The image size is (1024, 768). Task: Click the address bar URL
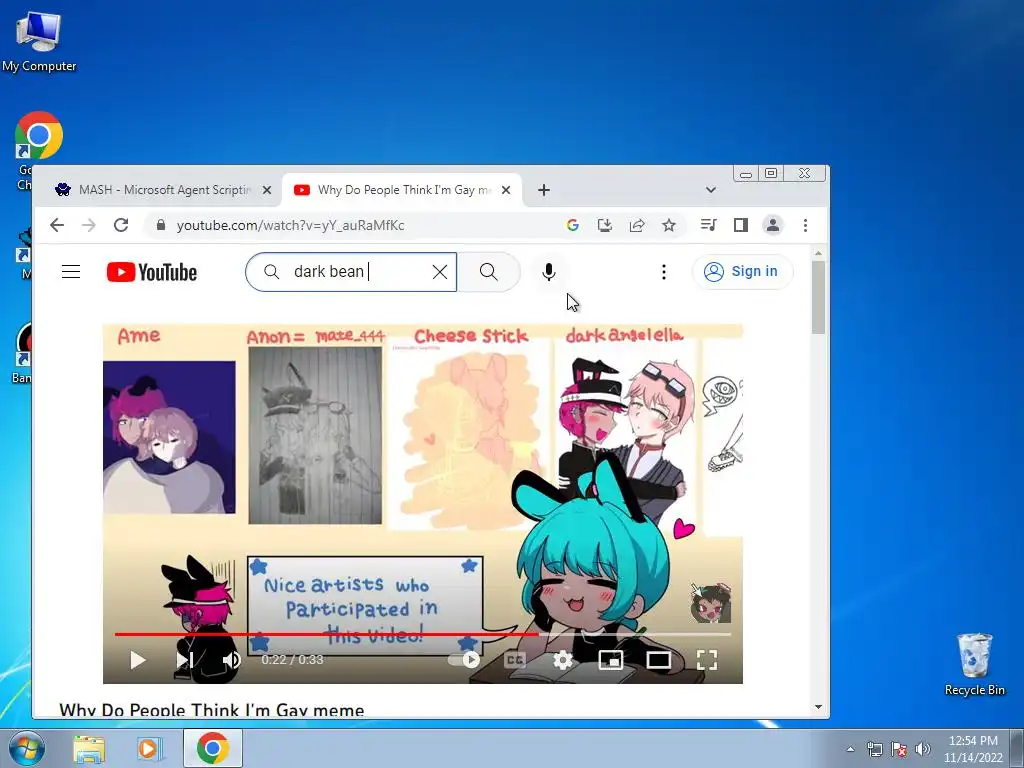291,225
